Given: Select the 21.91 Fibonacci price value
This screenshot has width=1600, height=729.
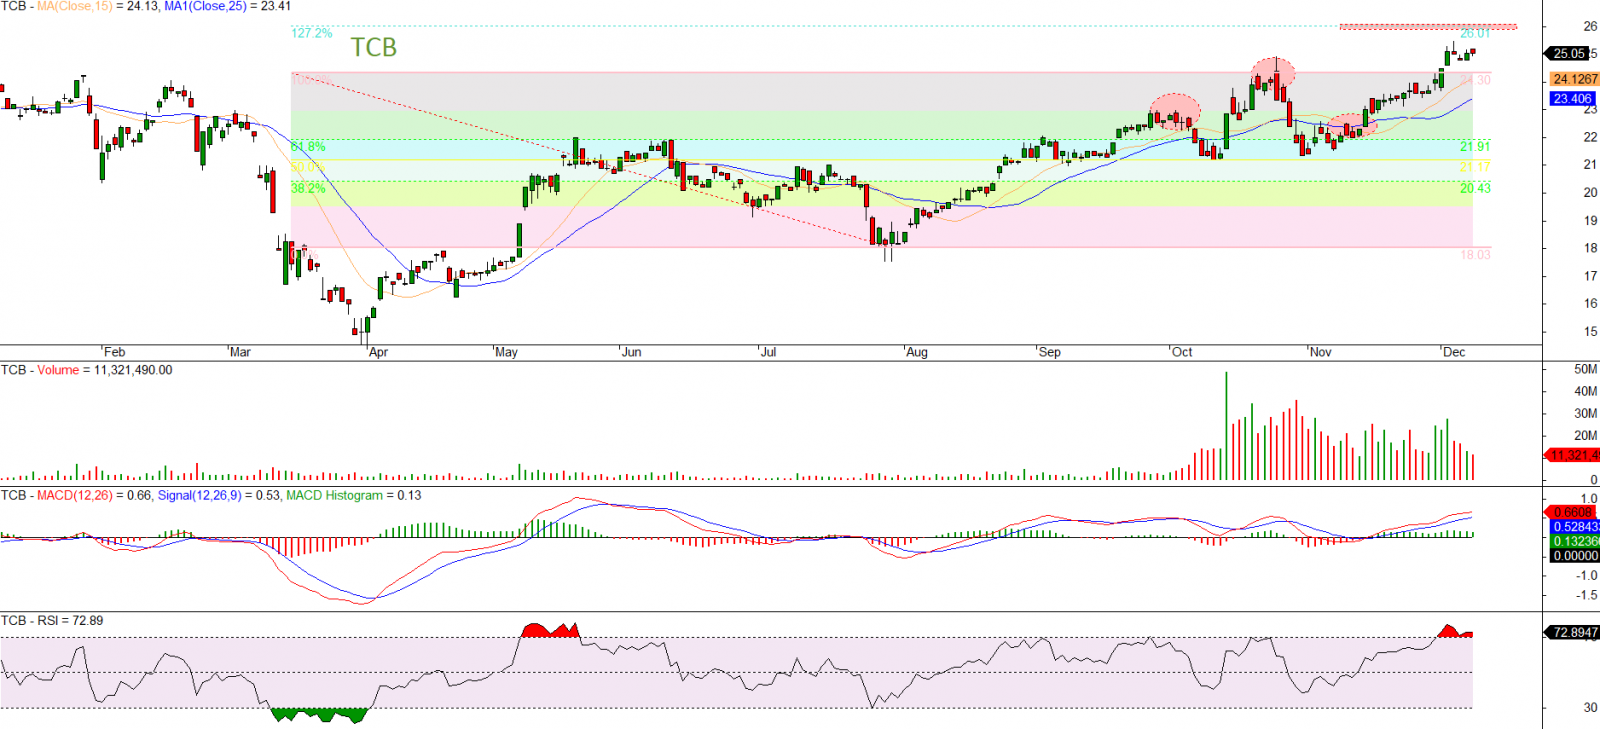Looking at the screenshot, I should (1475, 147).
